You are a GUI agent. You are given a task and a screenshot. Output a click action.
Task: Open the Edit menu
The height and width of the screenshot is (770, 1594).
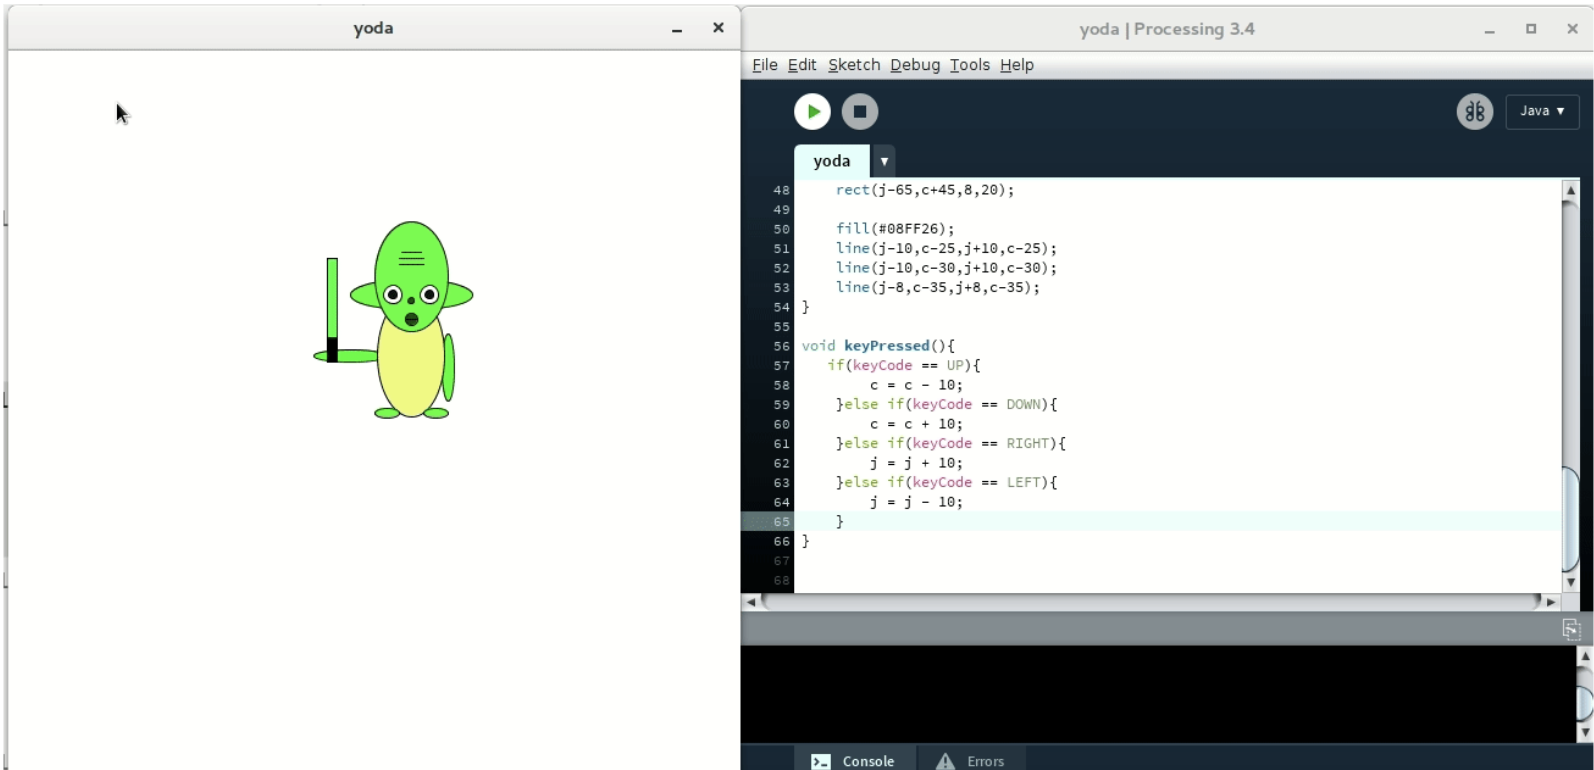(x=801, y=65)
